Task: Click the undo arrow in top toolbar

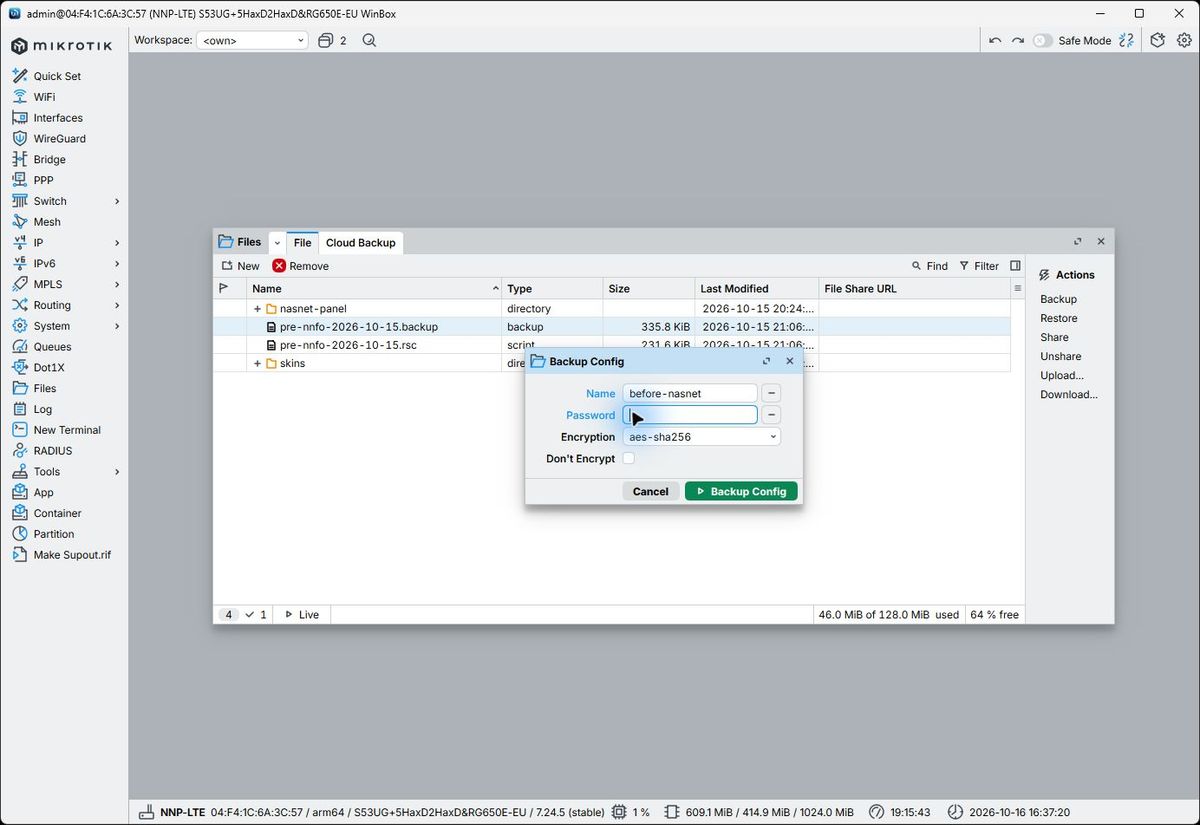Action: click(994, 40)
